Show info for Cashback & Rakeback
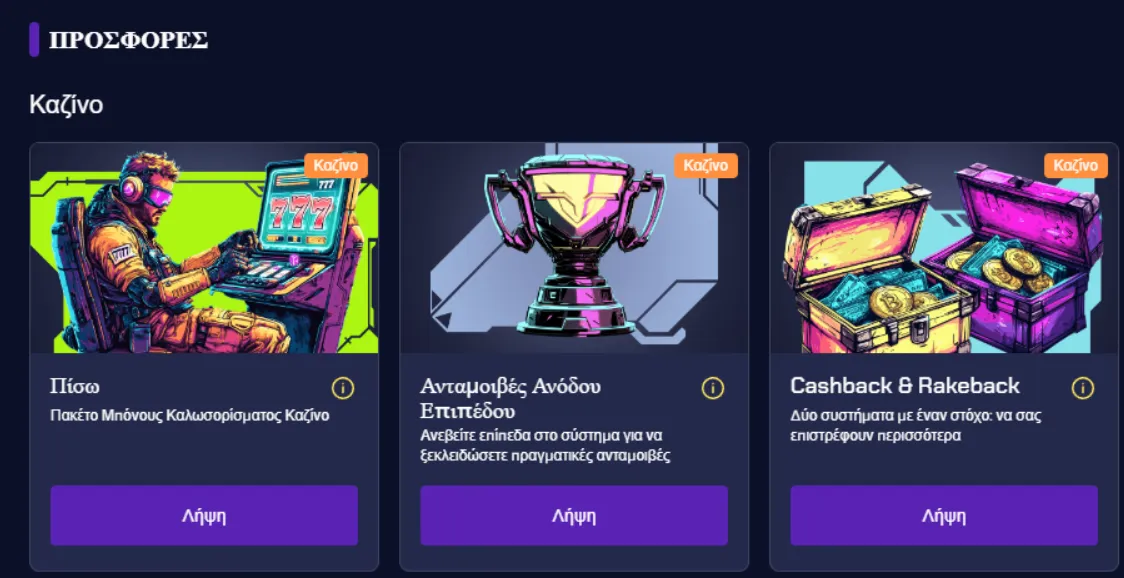1124x578 pixels. (x=1082, y=388)
